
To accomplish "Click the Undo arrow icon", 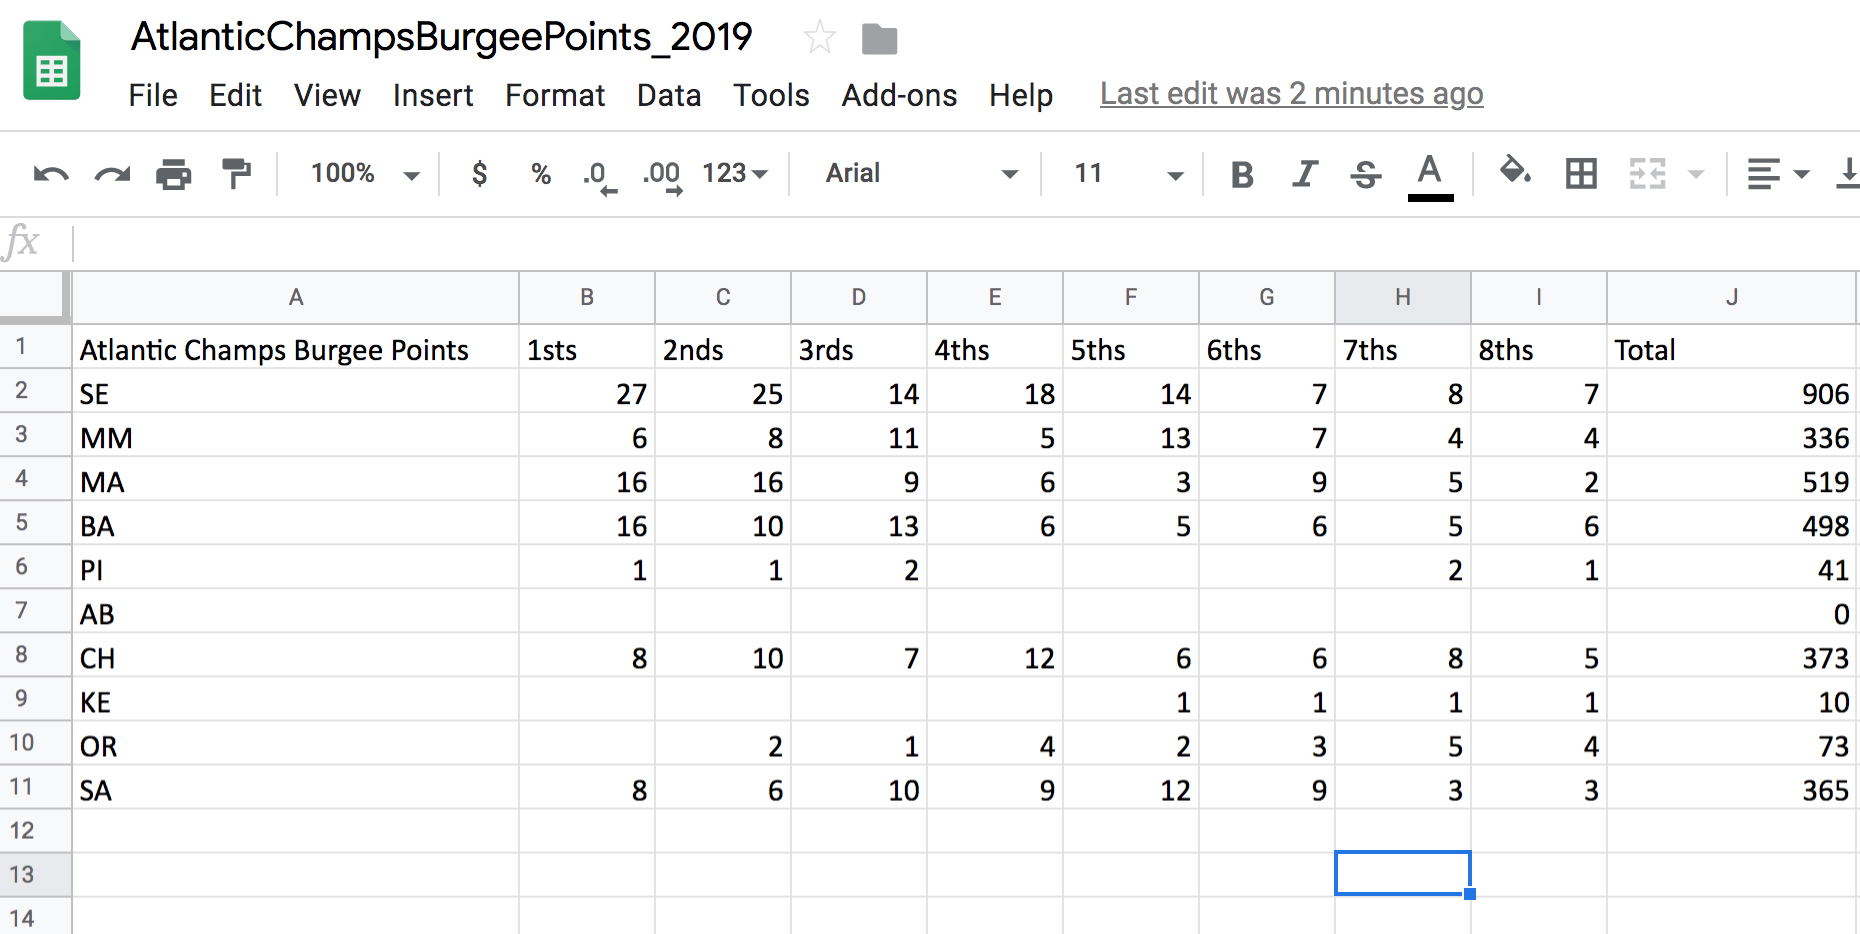I will (51, 174).
